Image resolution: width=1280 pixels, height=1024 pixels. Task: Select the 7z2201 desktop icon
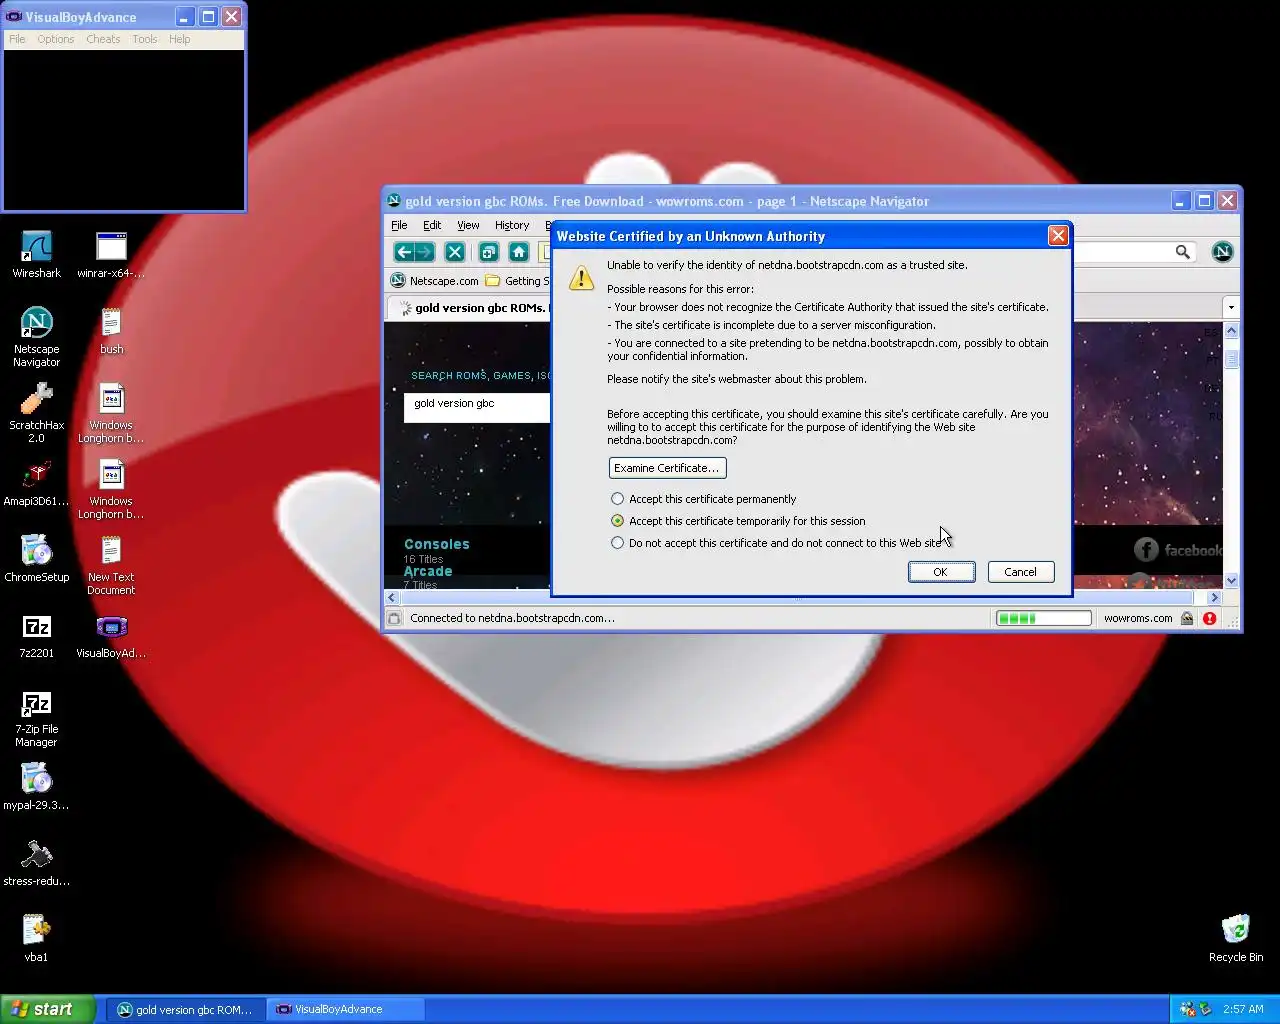37,635
